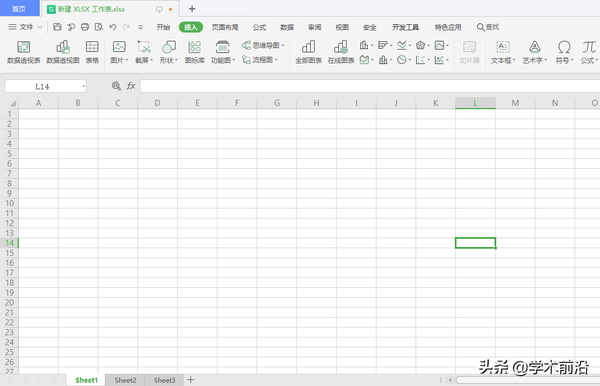Switch to the 页面布局 ribbon tab
The image size is (600, 386).
click(x=225, y=27)
